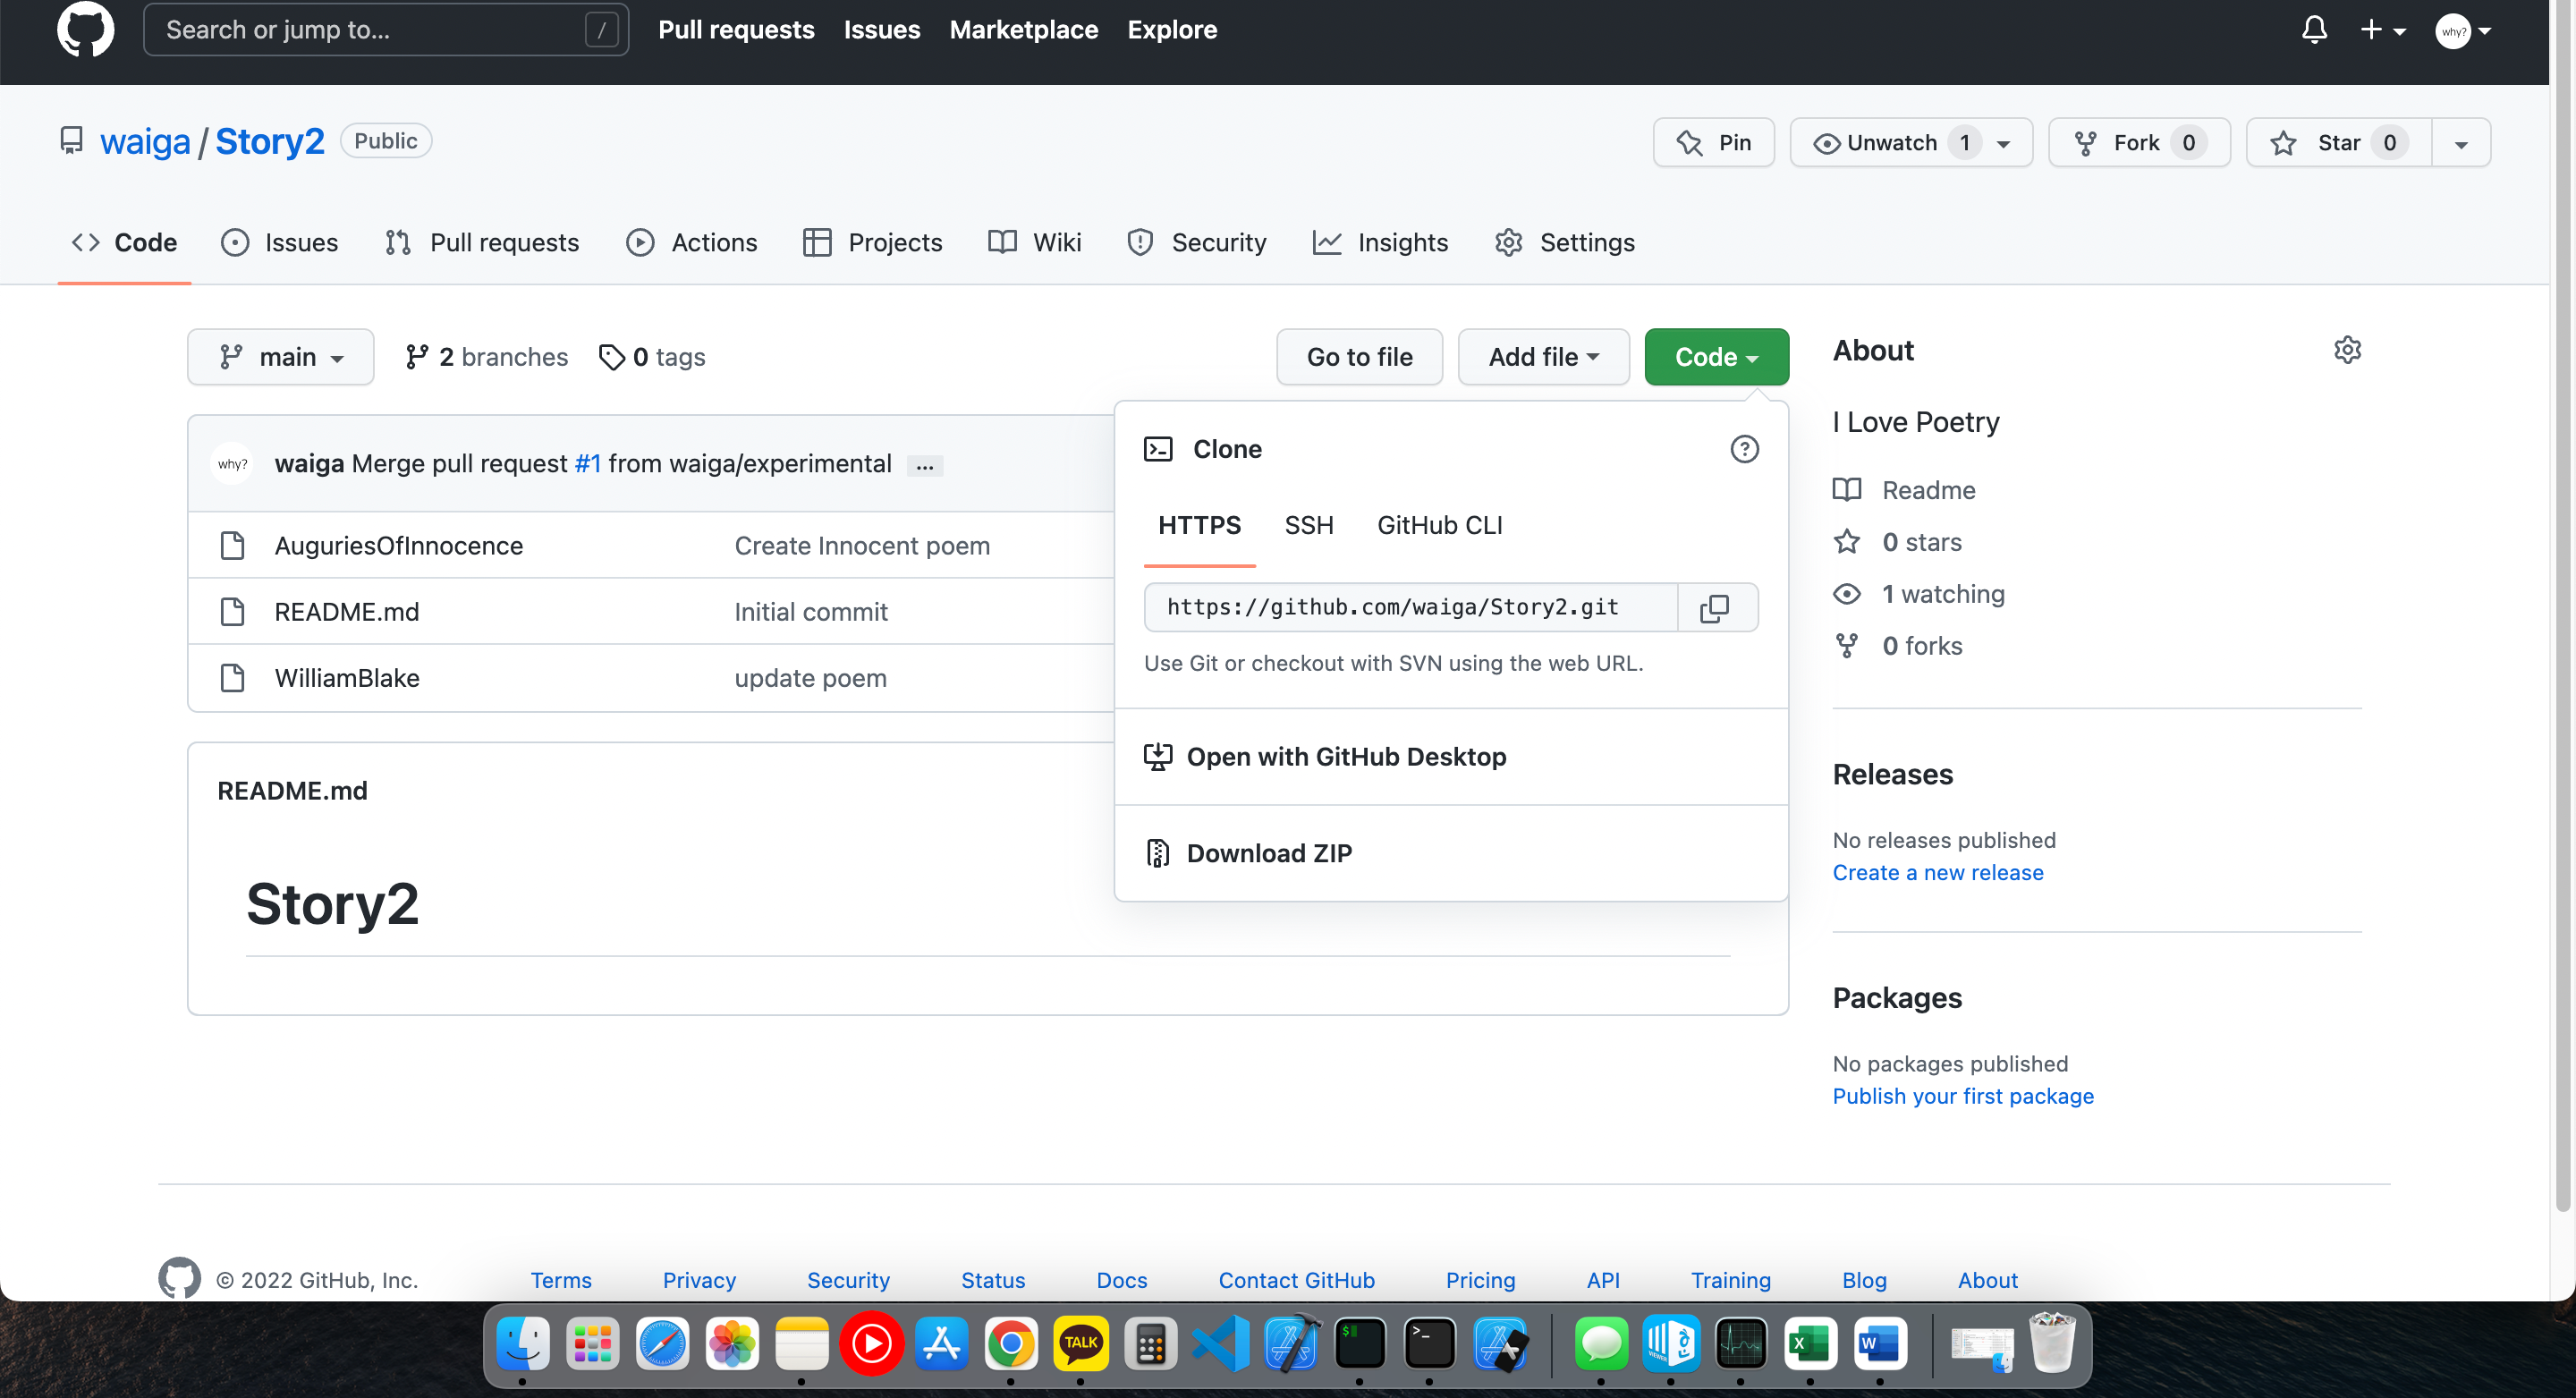2576x1398 pixels.
Task: Expand the Add file dropdown
Action: click(x=1544, y=357)
